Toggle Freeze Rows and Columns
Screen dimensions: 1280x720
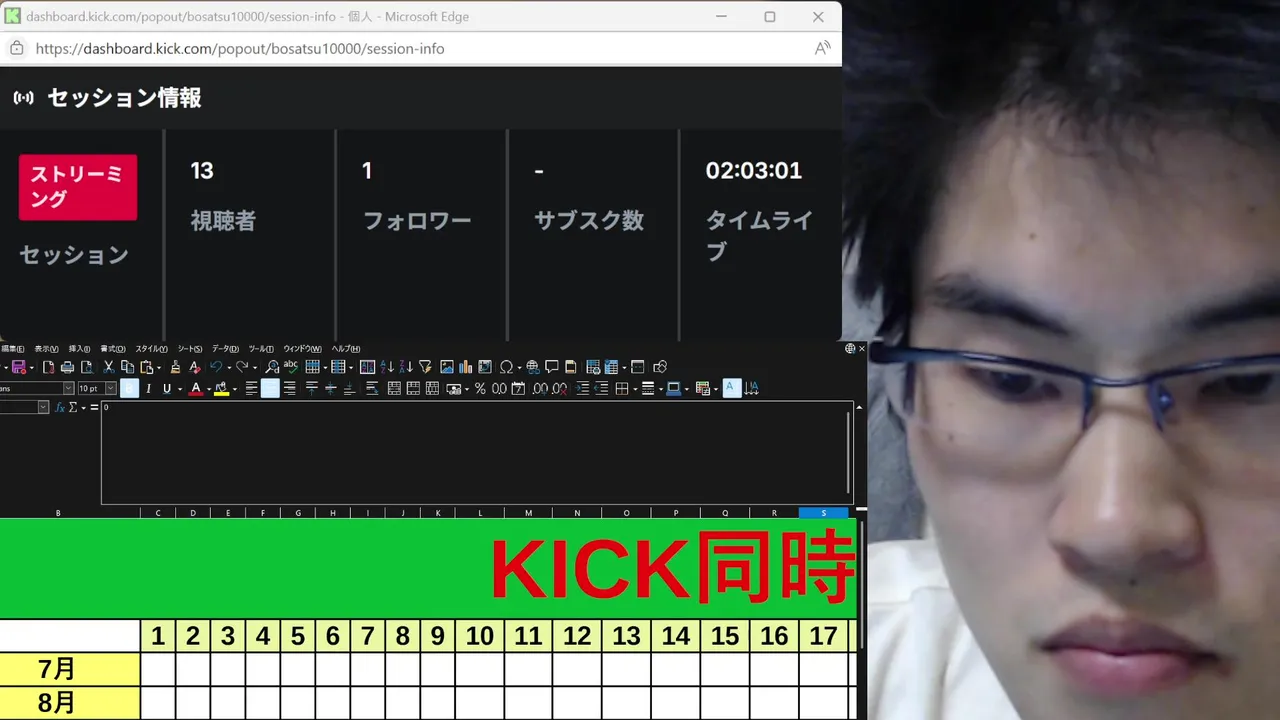point(611,367)
